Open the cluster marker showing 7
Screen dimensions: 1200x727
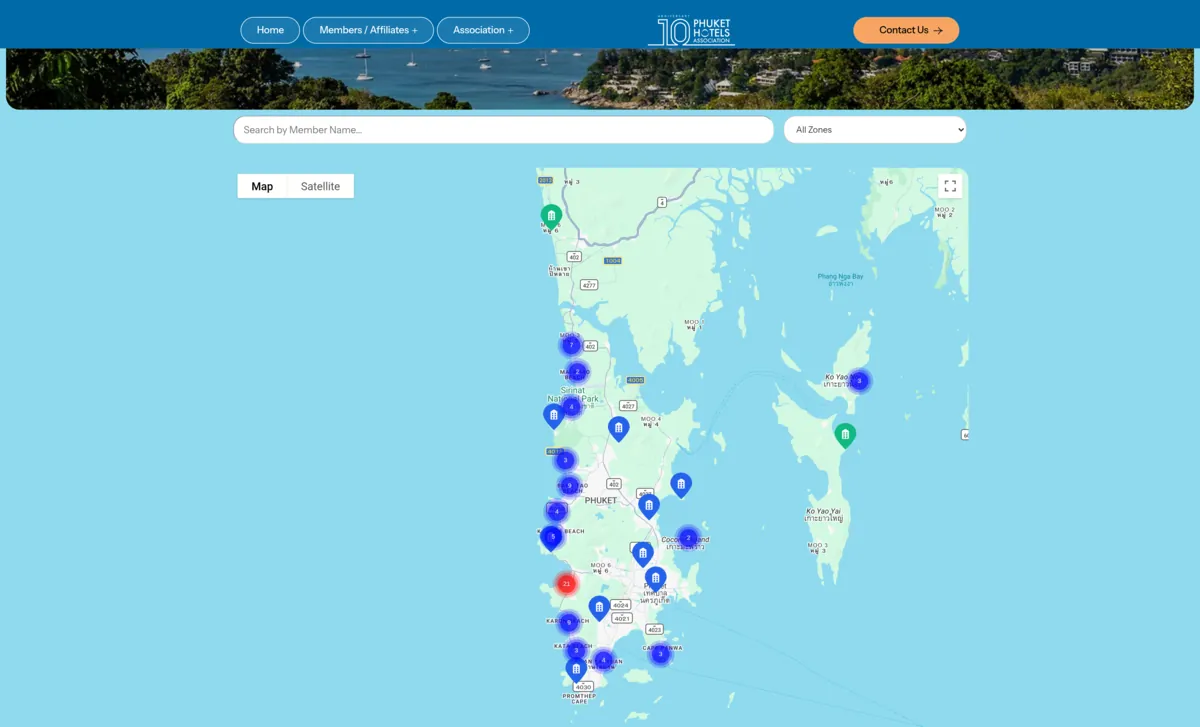click(571, 345)
